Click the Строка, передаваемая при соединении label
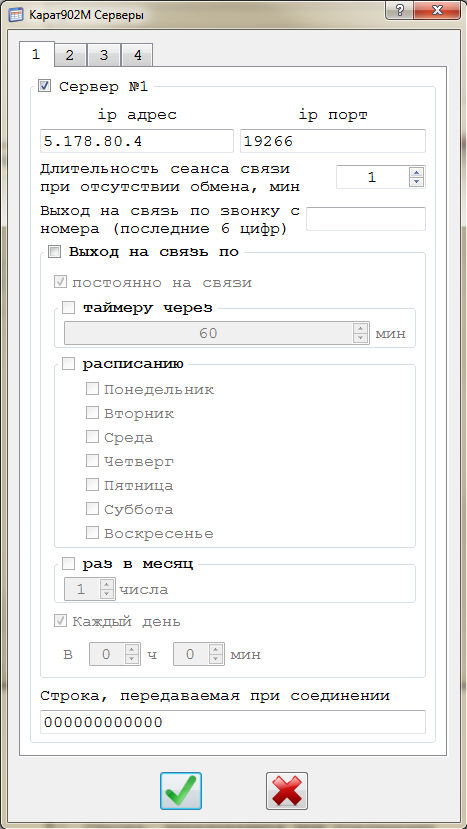 click(215, 696)
